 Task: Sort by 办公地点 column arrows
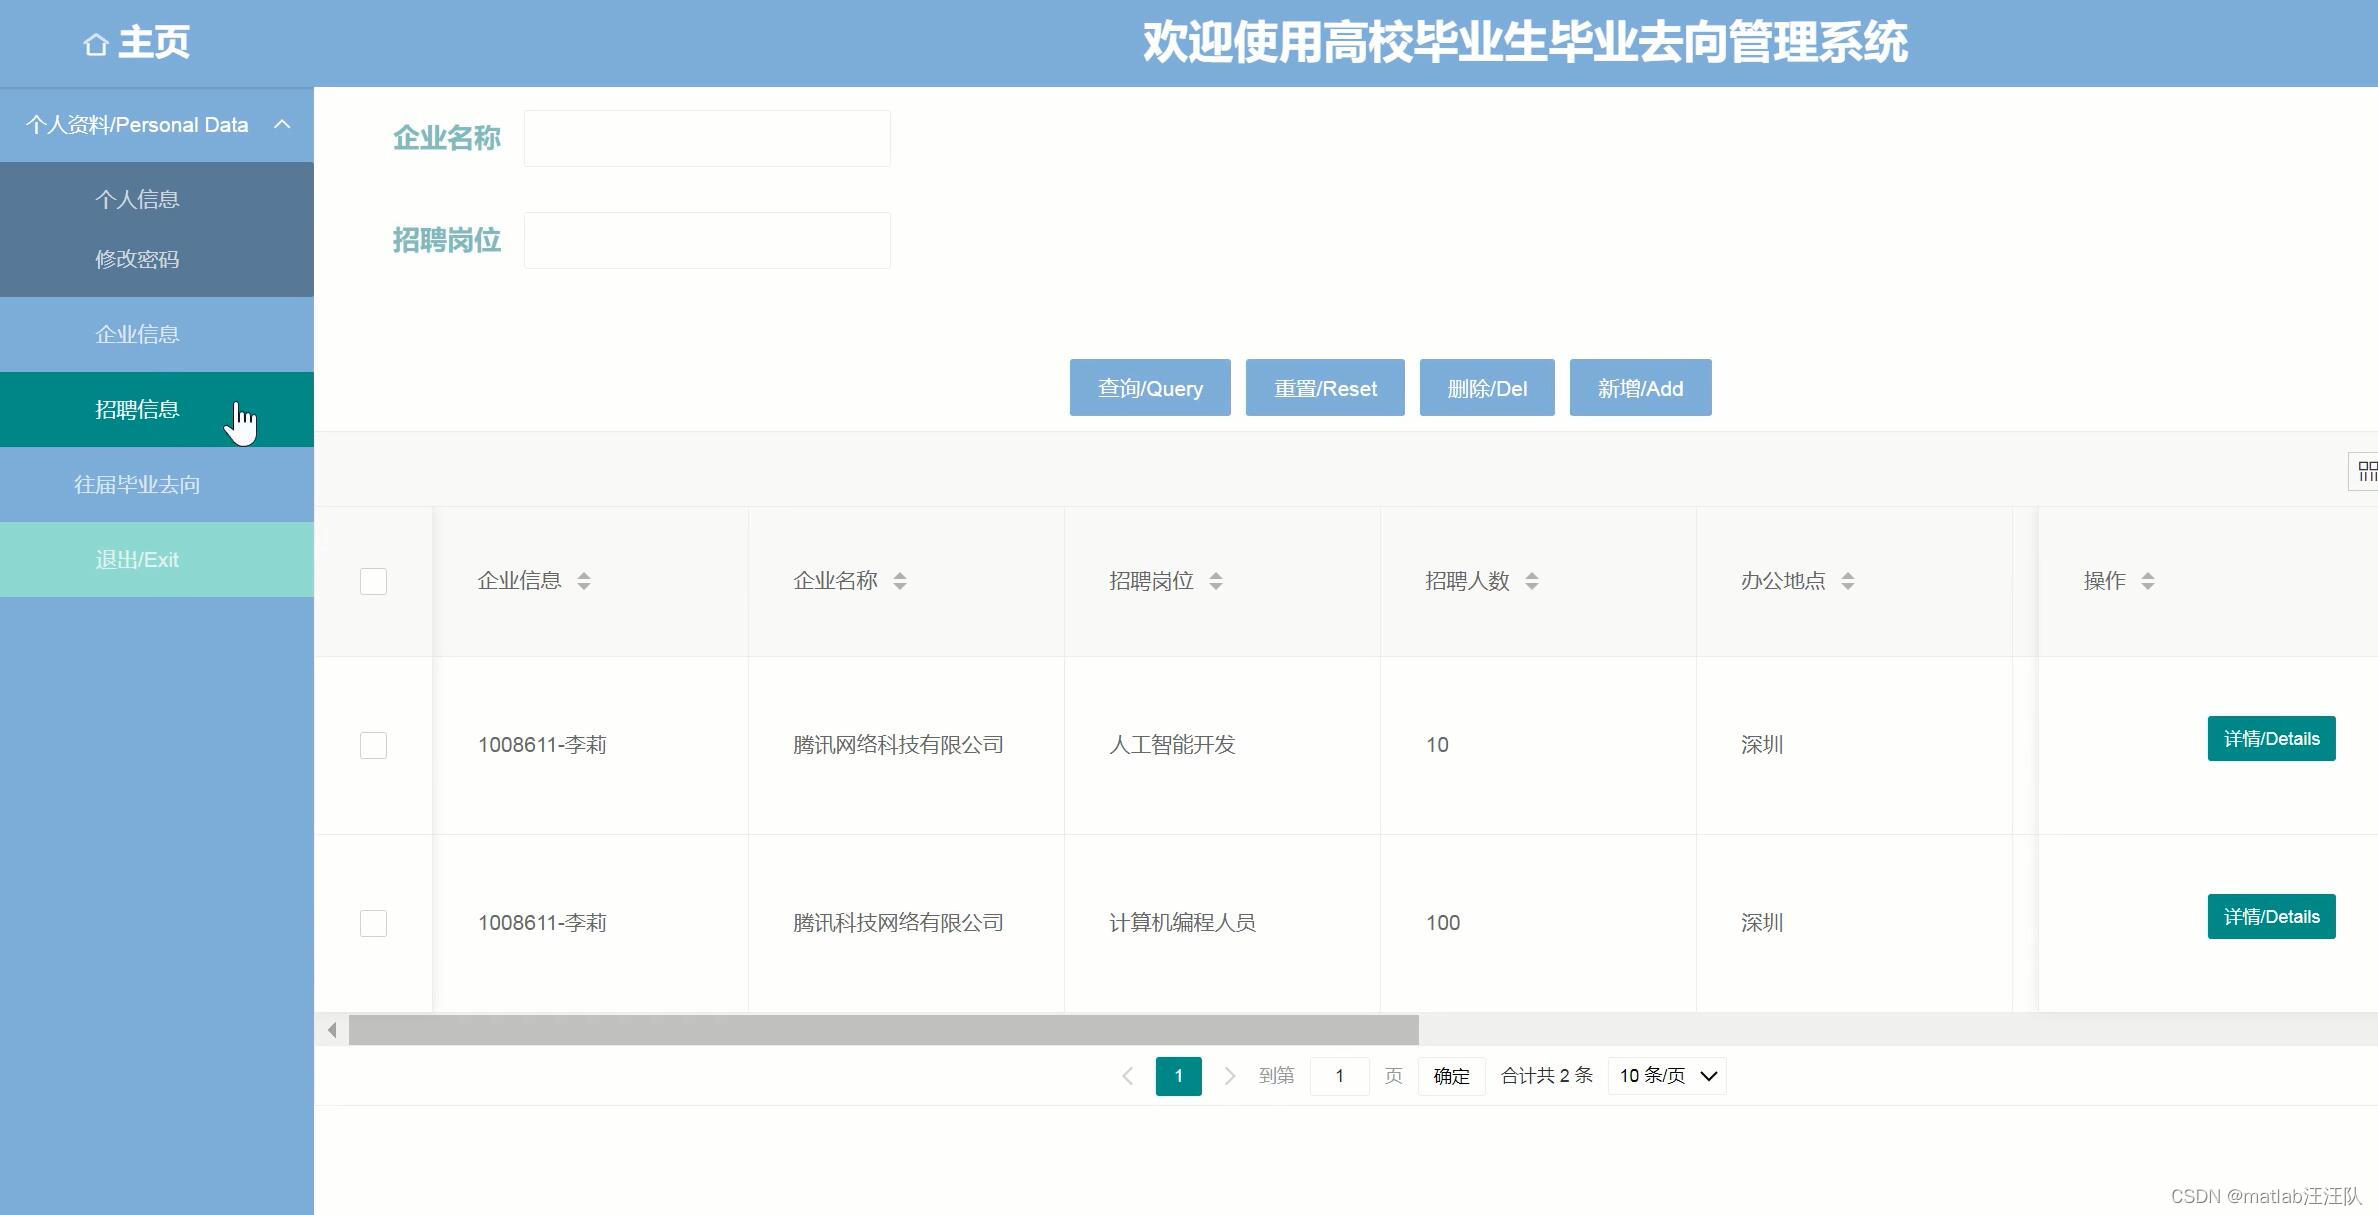1848,581
